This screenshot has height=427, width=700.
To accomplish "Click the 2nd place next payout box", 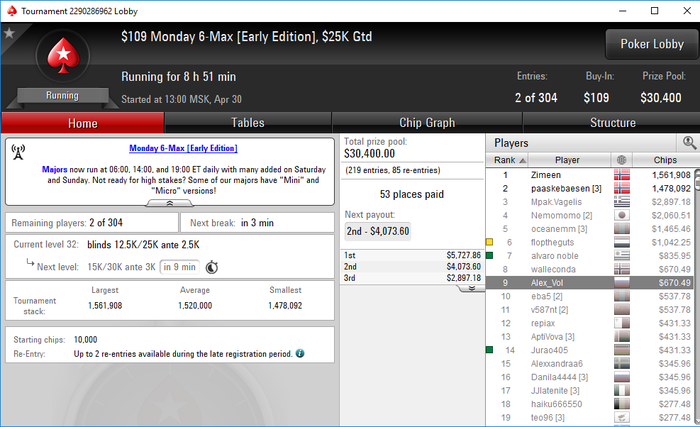I will point(378,231).
